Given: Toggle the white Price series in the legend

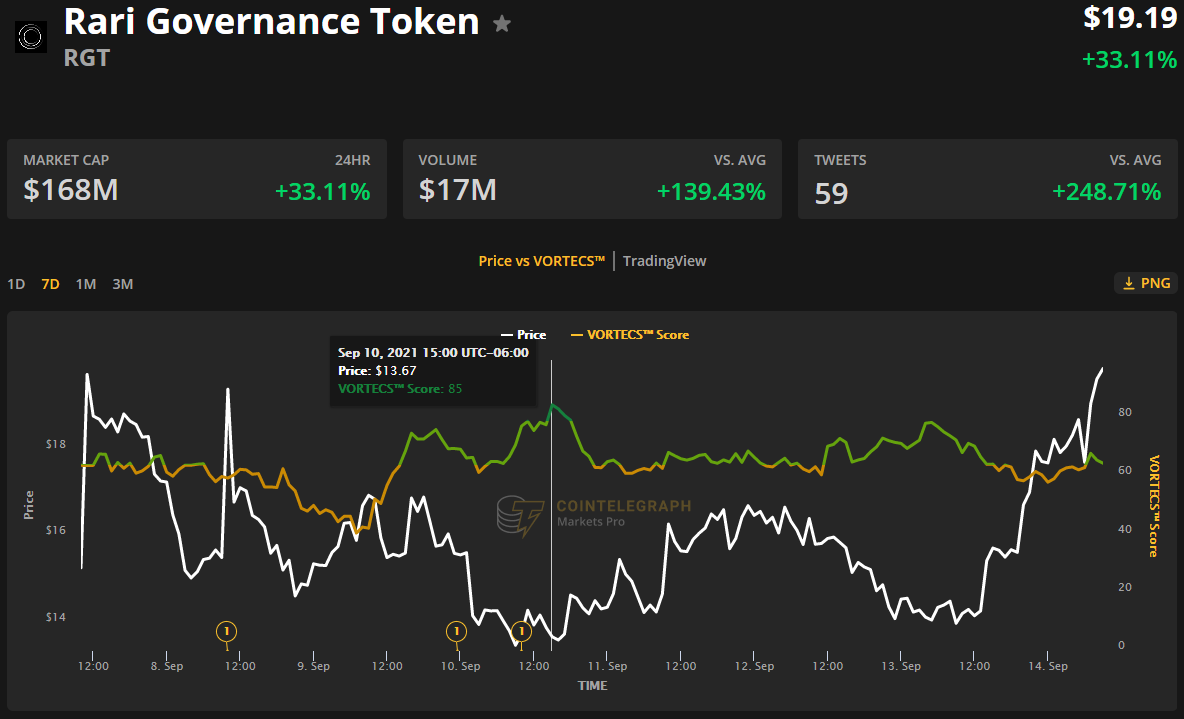Looking at the screenshot, I should point(523,334).
